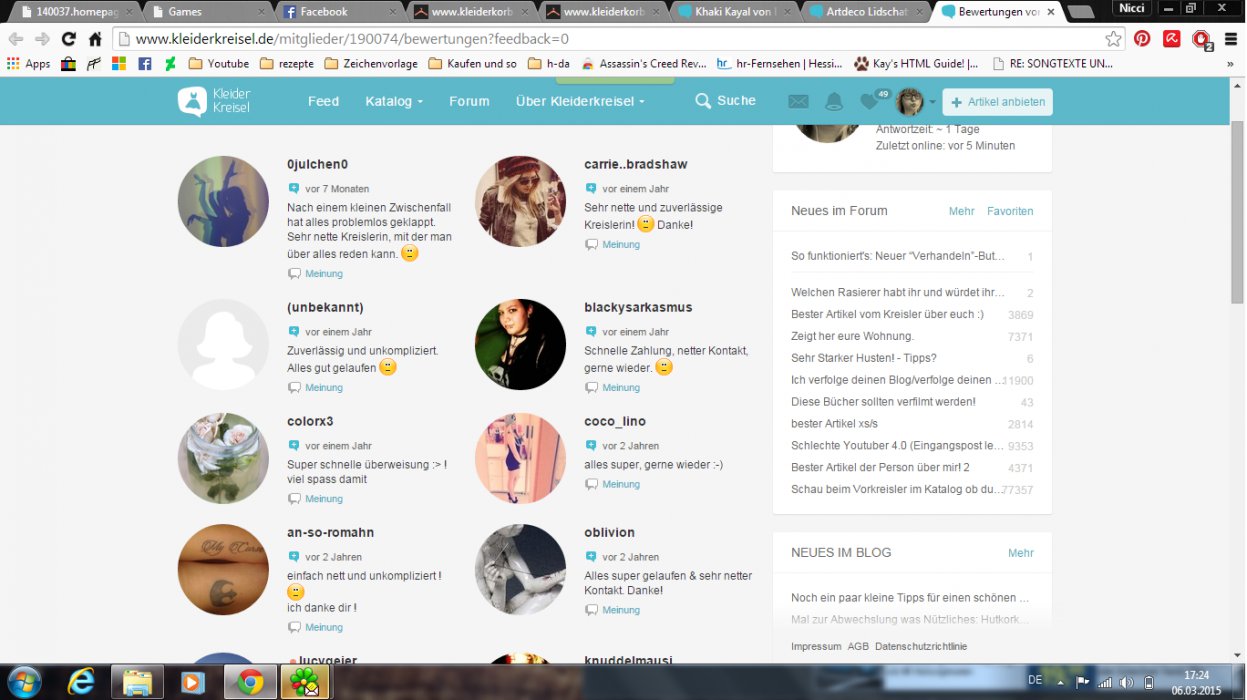This screenshot has height=700, width=1247.
Task: Click carrie..bradshaw's profile picture
Action: (x=520, y=201)
